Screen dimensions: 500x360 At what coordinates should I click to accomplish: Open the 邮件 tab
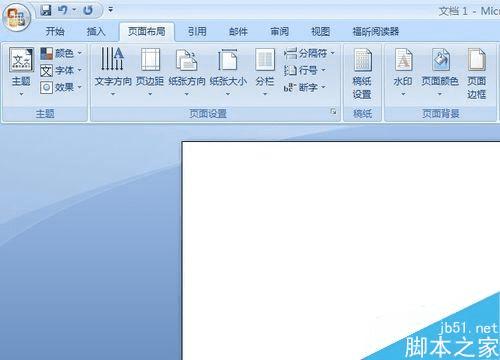238,32
